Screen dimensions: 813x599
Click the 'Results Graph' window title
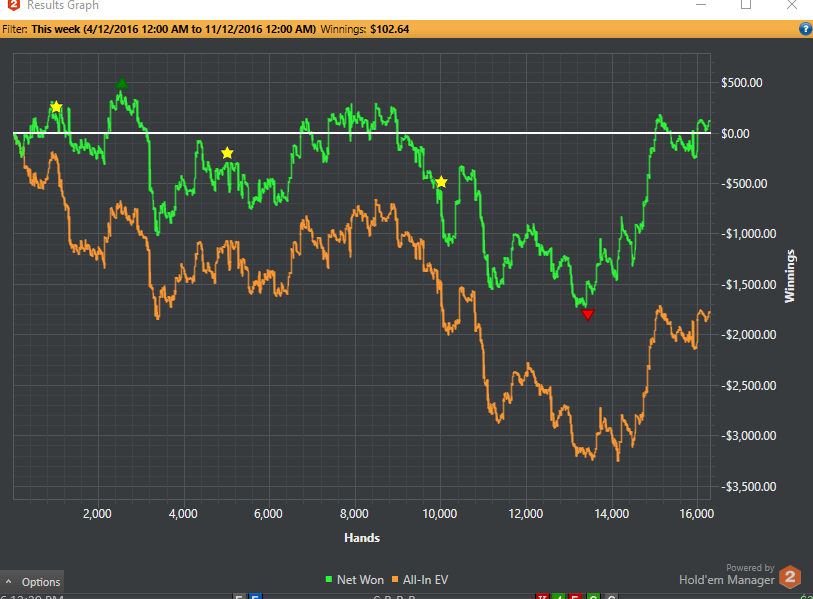tap(63, 5)
